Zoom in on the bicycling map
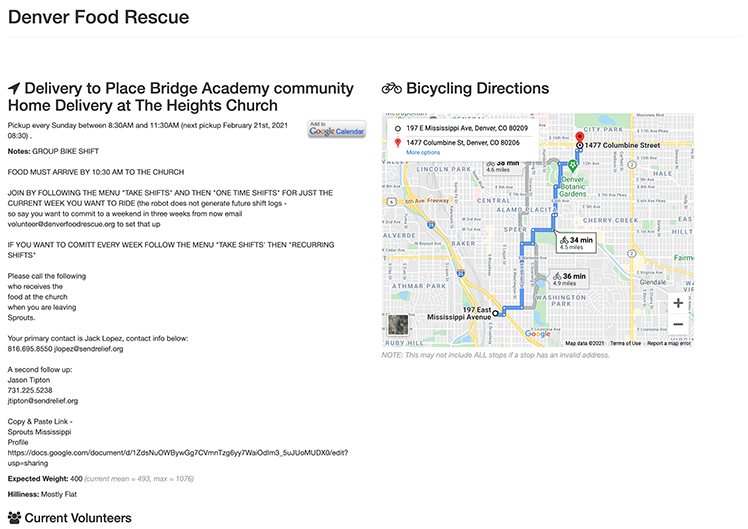 click(x=678, y=303)
